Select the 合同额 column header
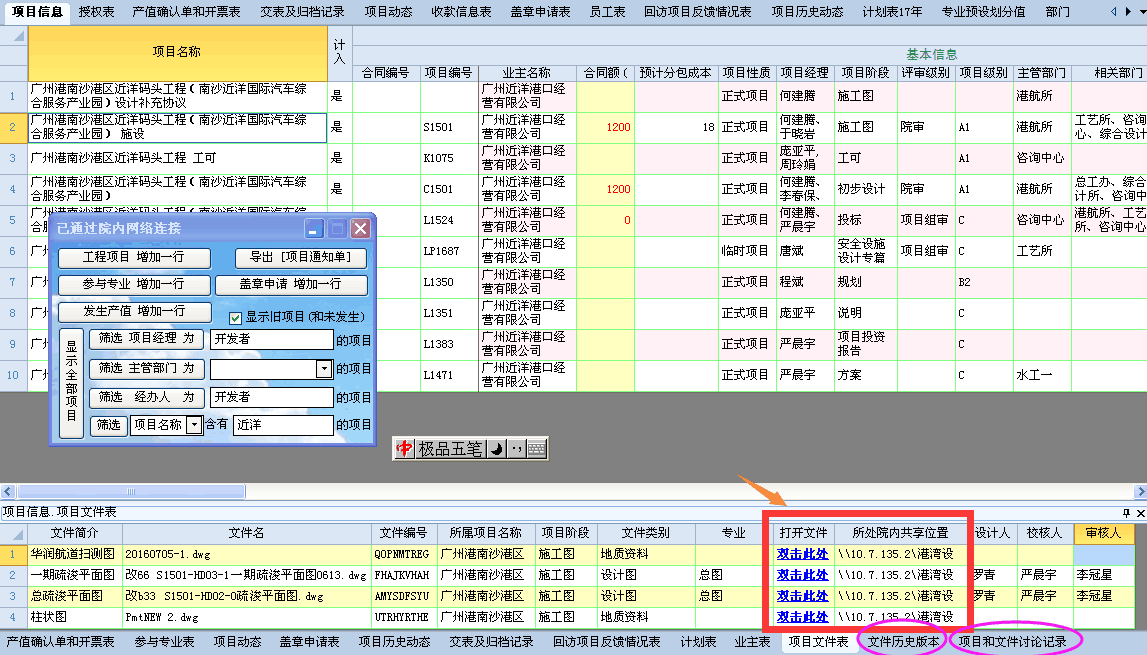The width and height of the screenshot is (1147, 655). pos(606,73)
